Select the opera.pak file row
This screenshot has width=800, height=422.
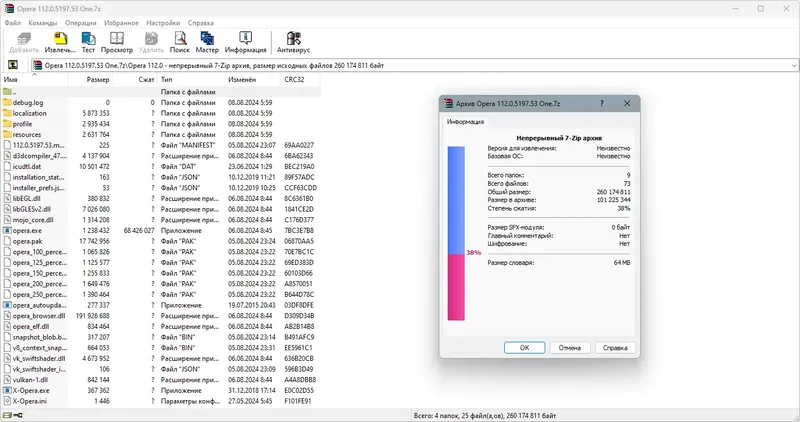tap(161, 241)
